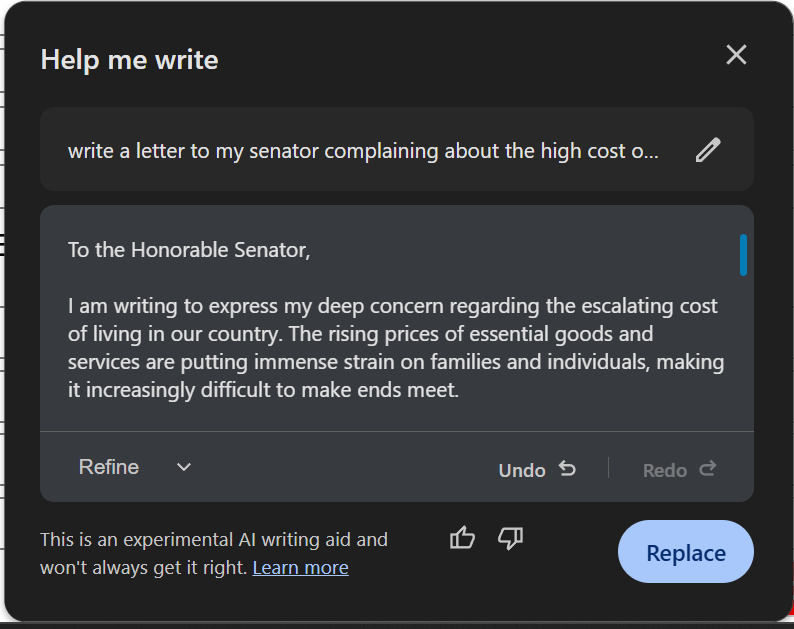Open the Refine options menu label
The image size is (794, 629).
(x=109, y=467)
